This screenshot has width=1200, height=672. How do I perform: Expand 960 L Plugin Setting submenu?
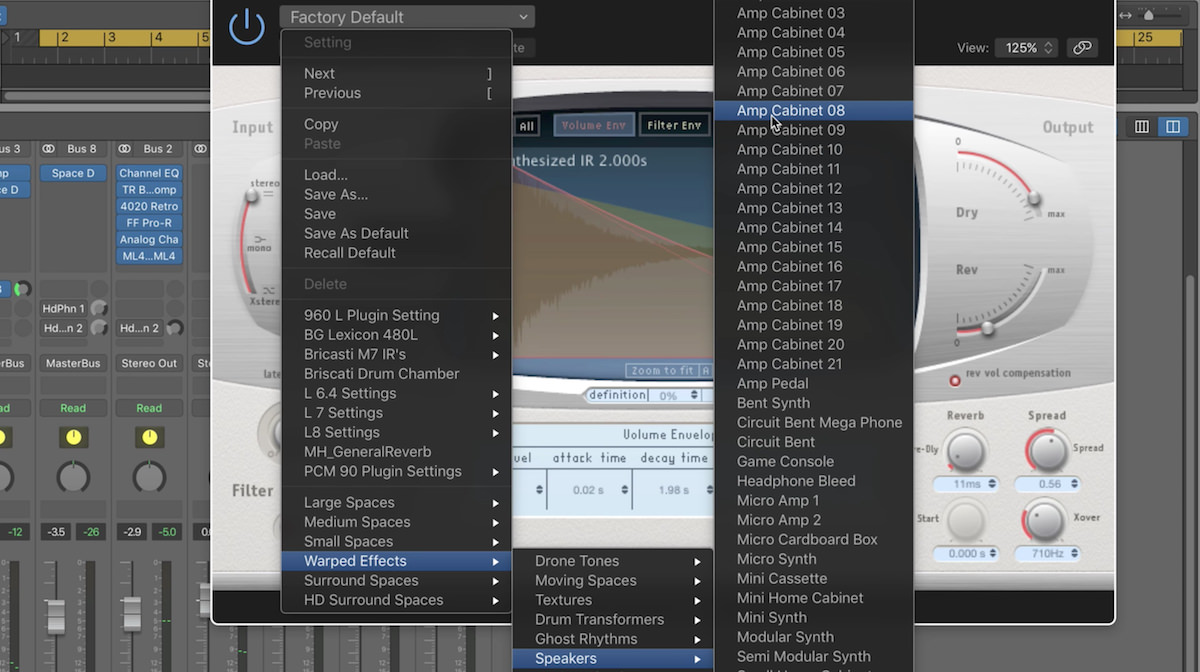(x=397, y=315)
